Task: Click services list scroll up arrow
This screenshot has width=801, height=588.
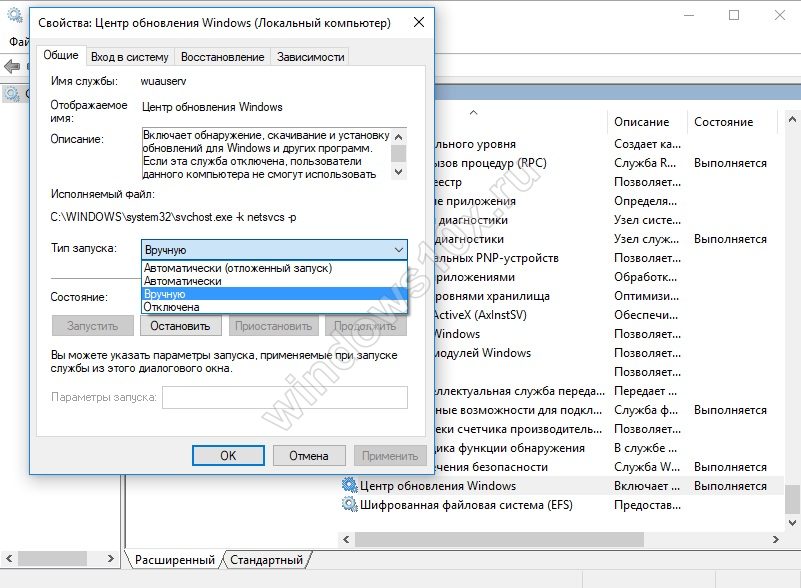Action: tap(792, 120)
